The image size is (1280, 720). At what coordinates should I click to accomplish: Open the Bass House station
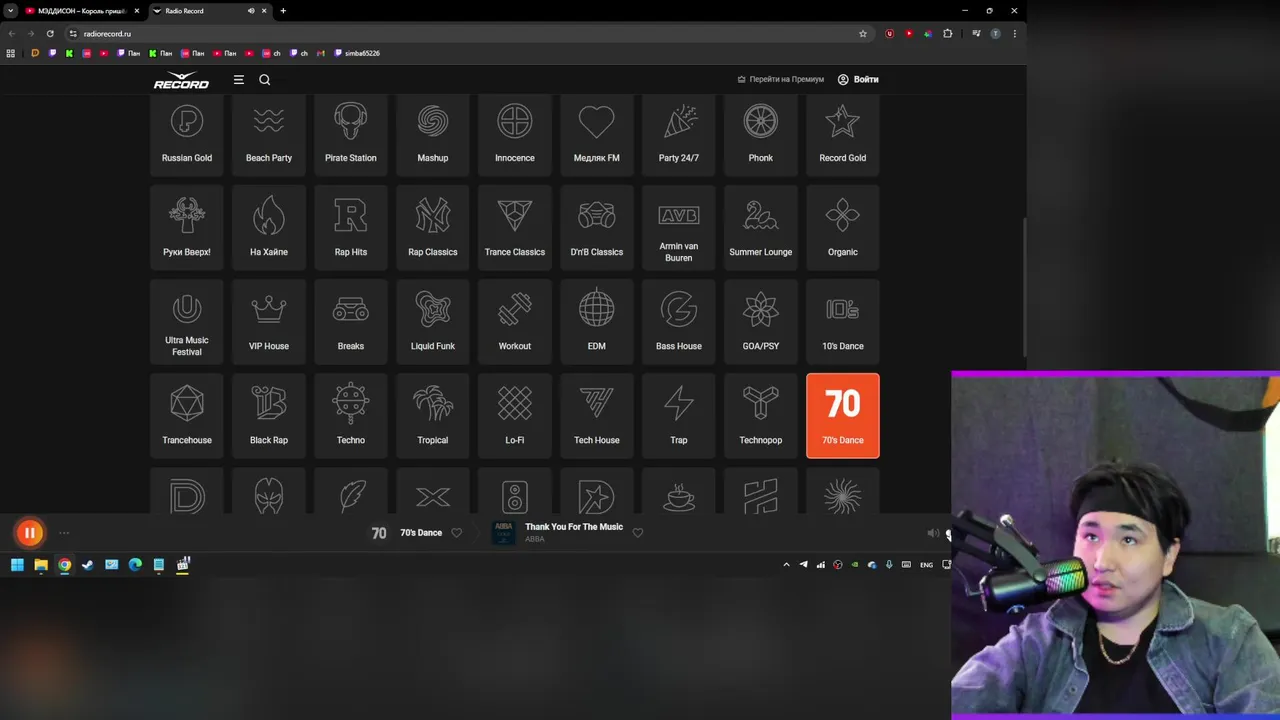point(679,321)
